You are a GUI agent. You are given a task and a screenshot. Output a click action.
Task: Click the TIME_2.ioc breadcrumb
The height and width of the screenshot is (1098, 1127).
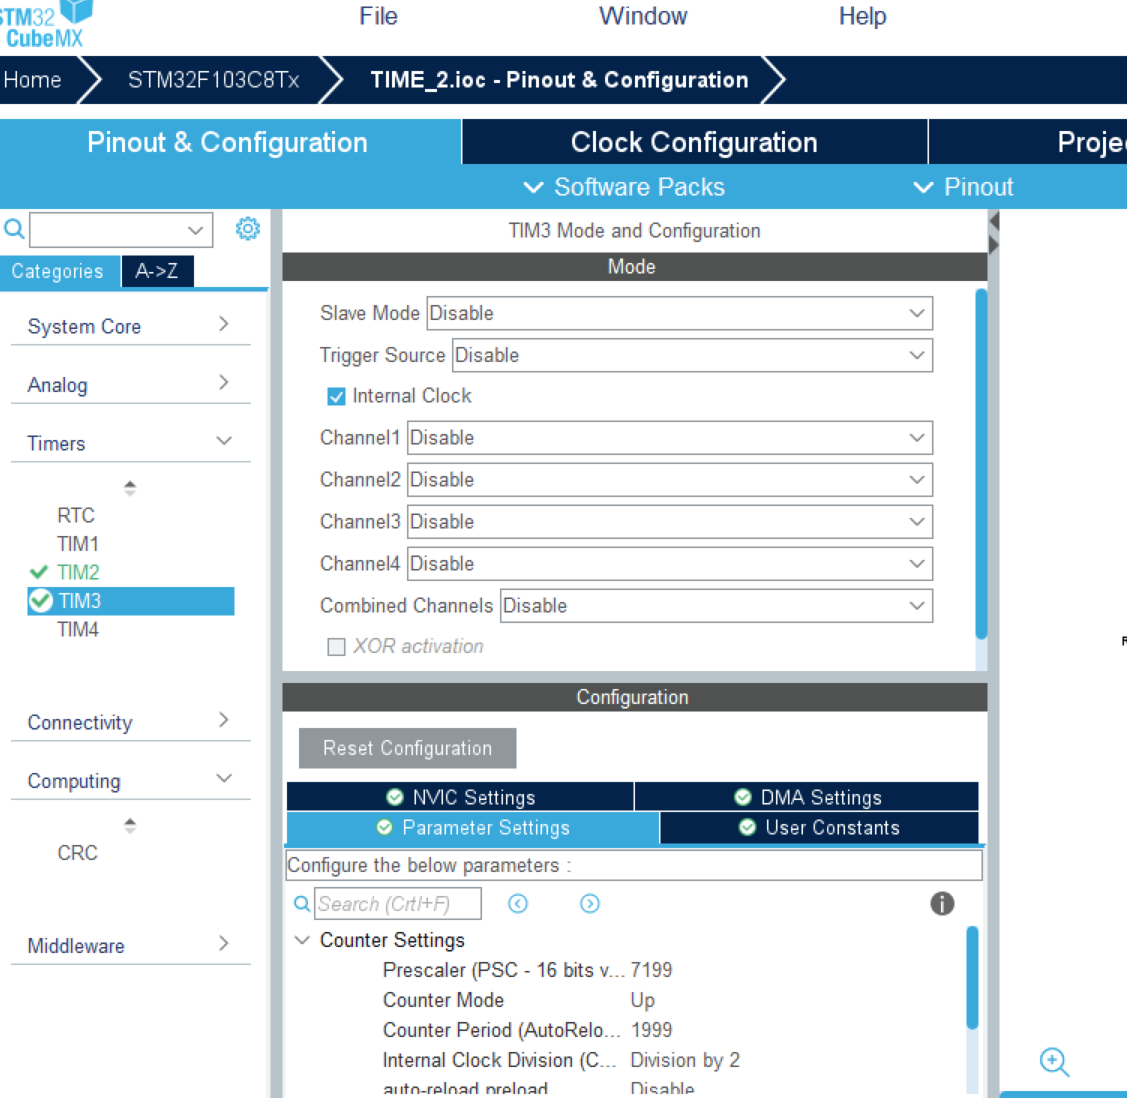pyautogui.click(x=559, y=80)
